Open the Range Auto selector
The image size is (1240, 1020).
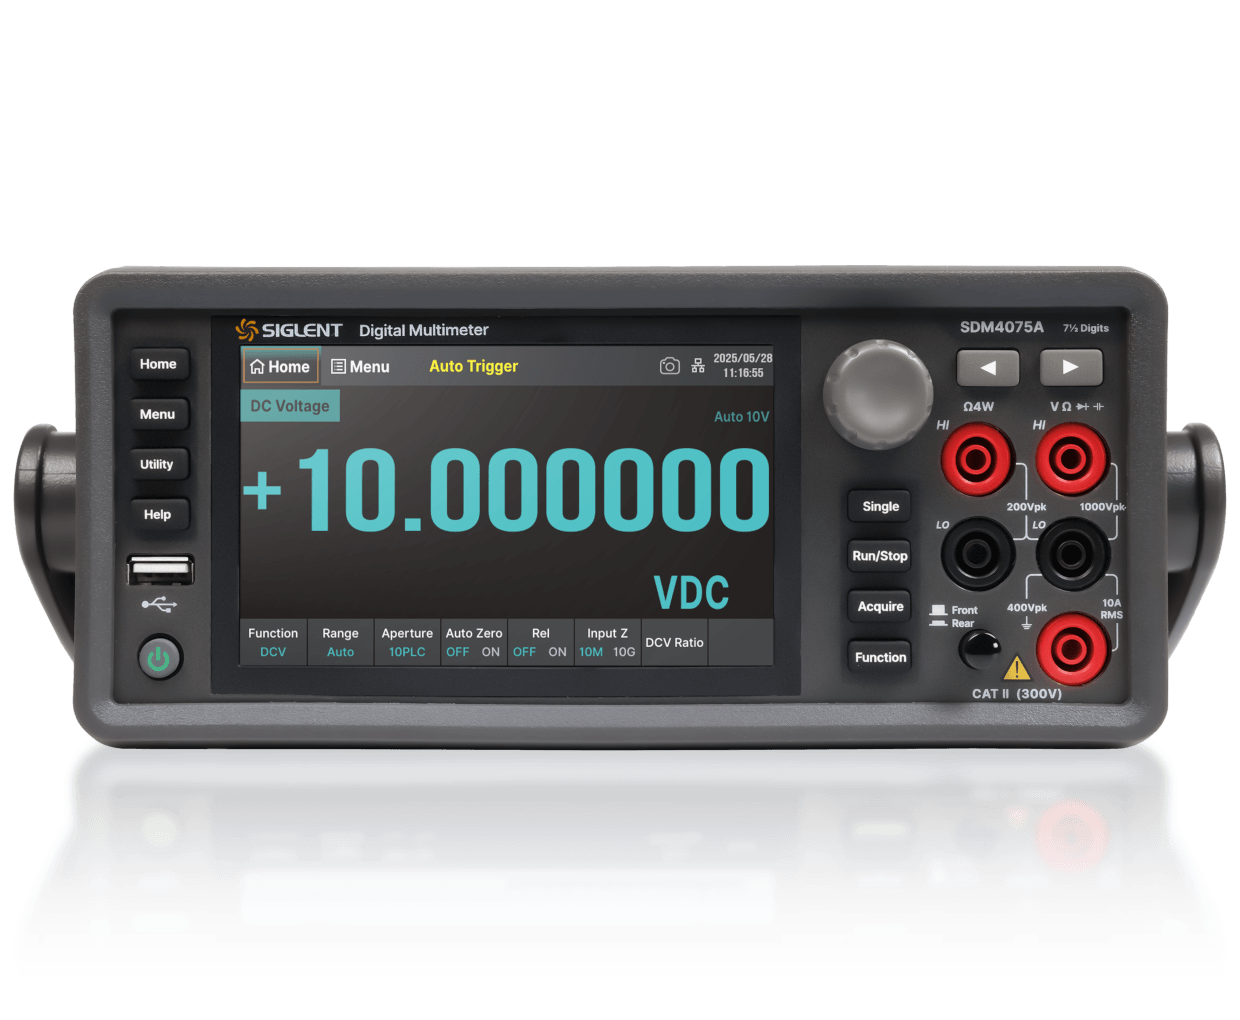click(x=340, y=642)
